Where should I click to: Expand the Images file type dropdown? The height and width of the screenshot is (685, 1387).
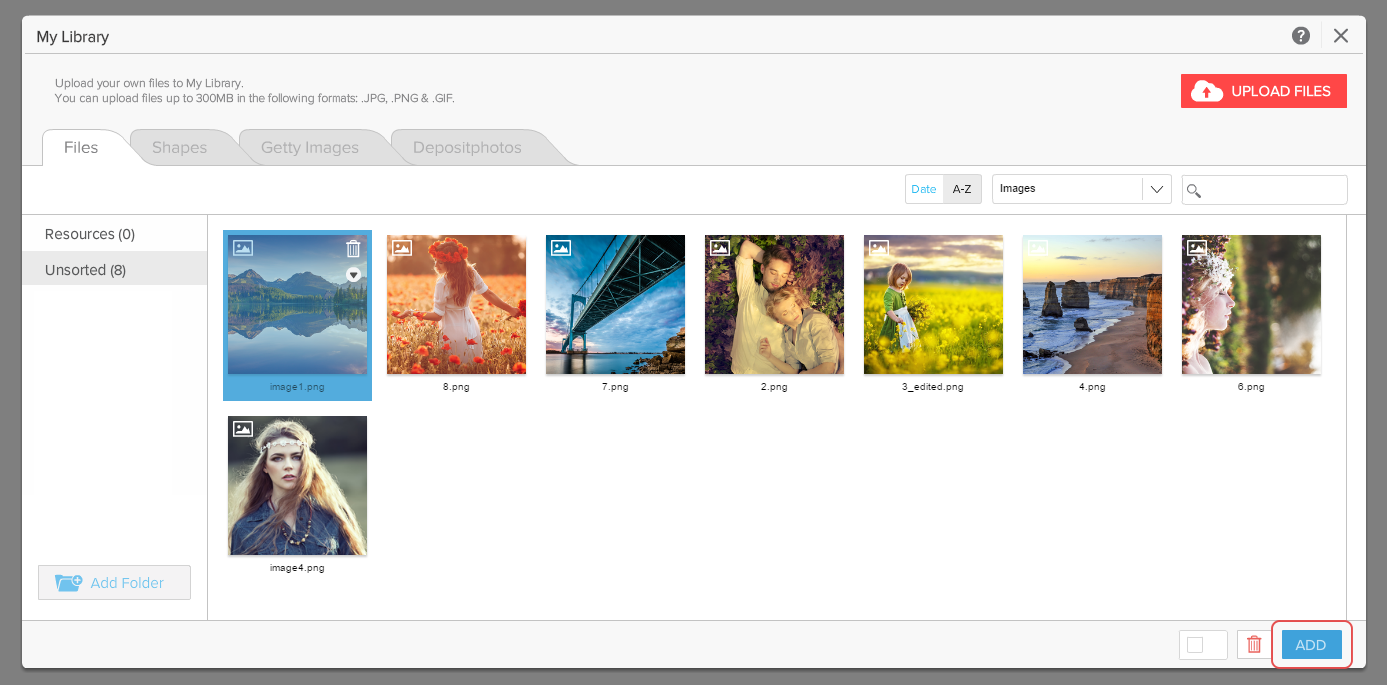[1157, 189]
